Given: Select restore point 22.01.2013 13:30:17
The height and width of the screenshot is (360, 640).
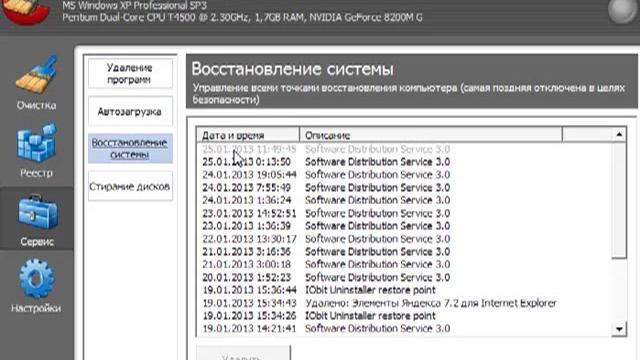Looking at the screenshot, I should (x=404, y=239).
